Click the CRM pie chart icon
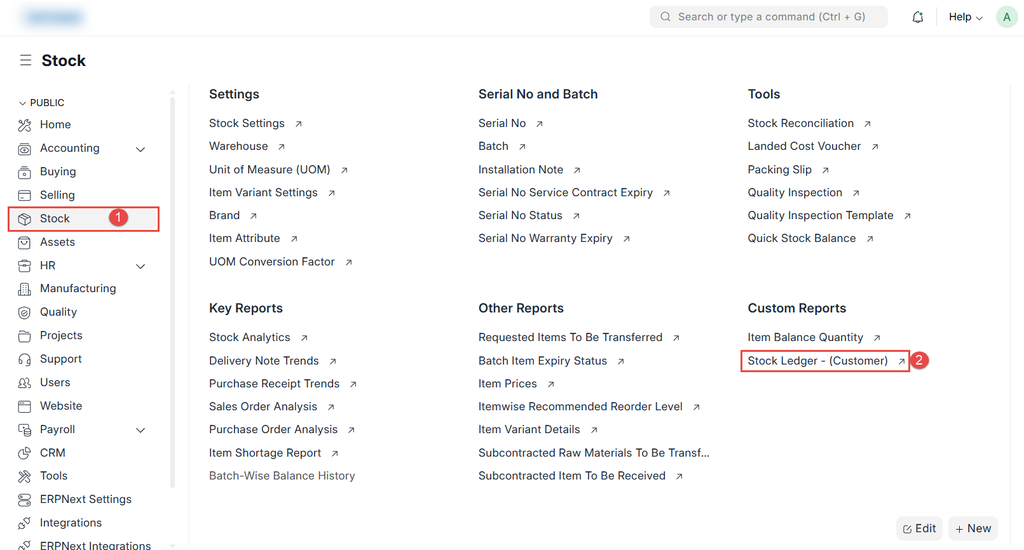 pyautogui.click(x=25, y=453)
